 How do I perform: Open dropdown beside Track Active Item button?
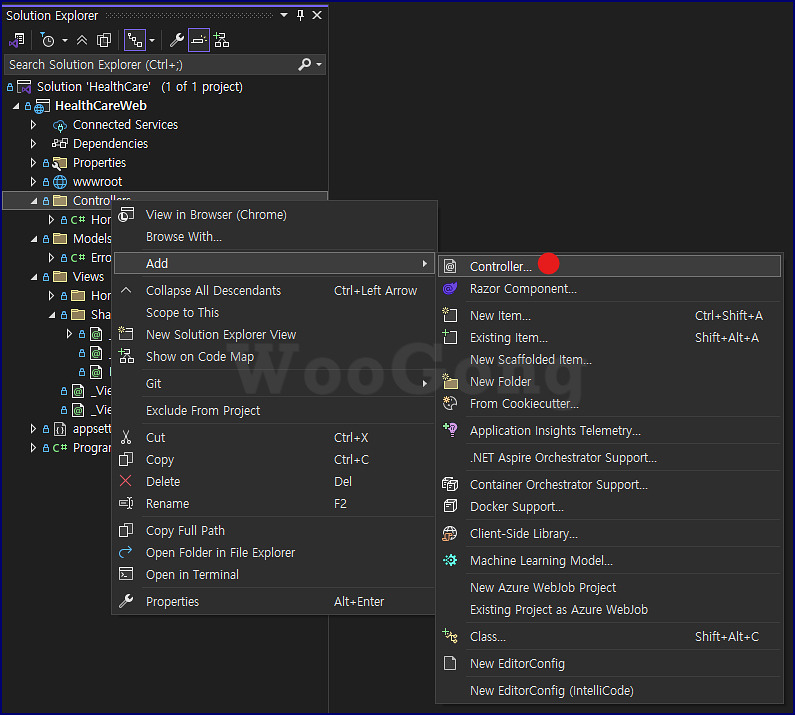click(152, 40)
